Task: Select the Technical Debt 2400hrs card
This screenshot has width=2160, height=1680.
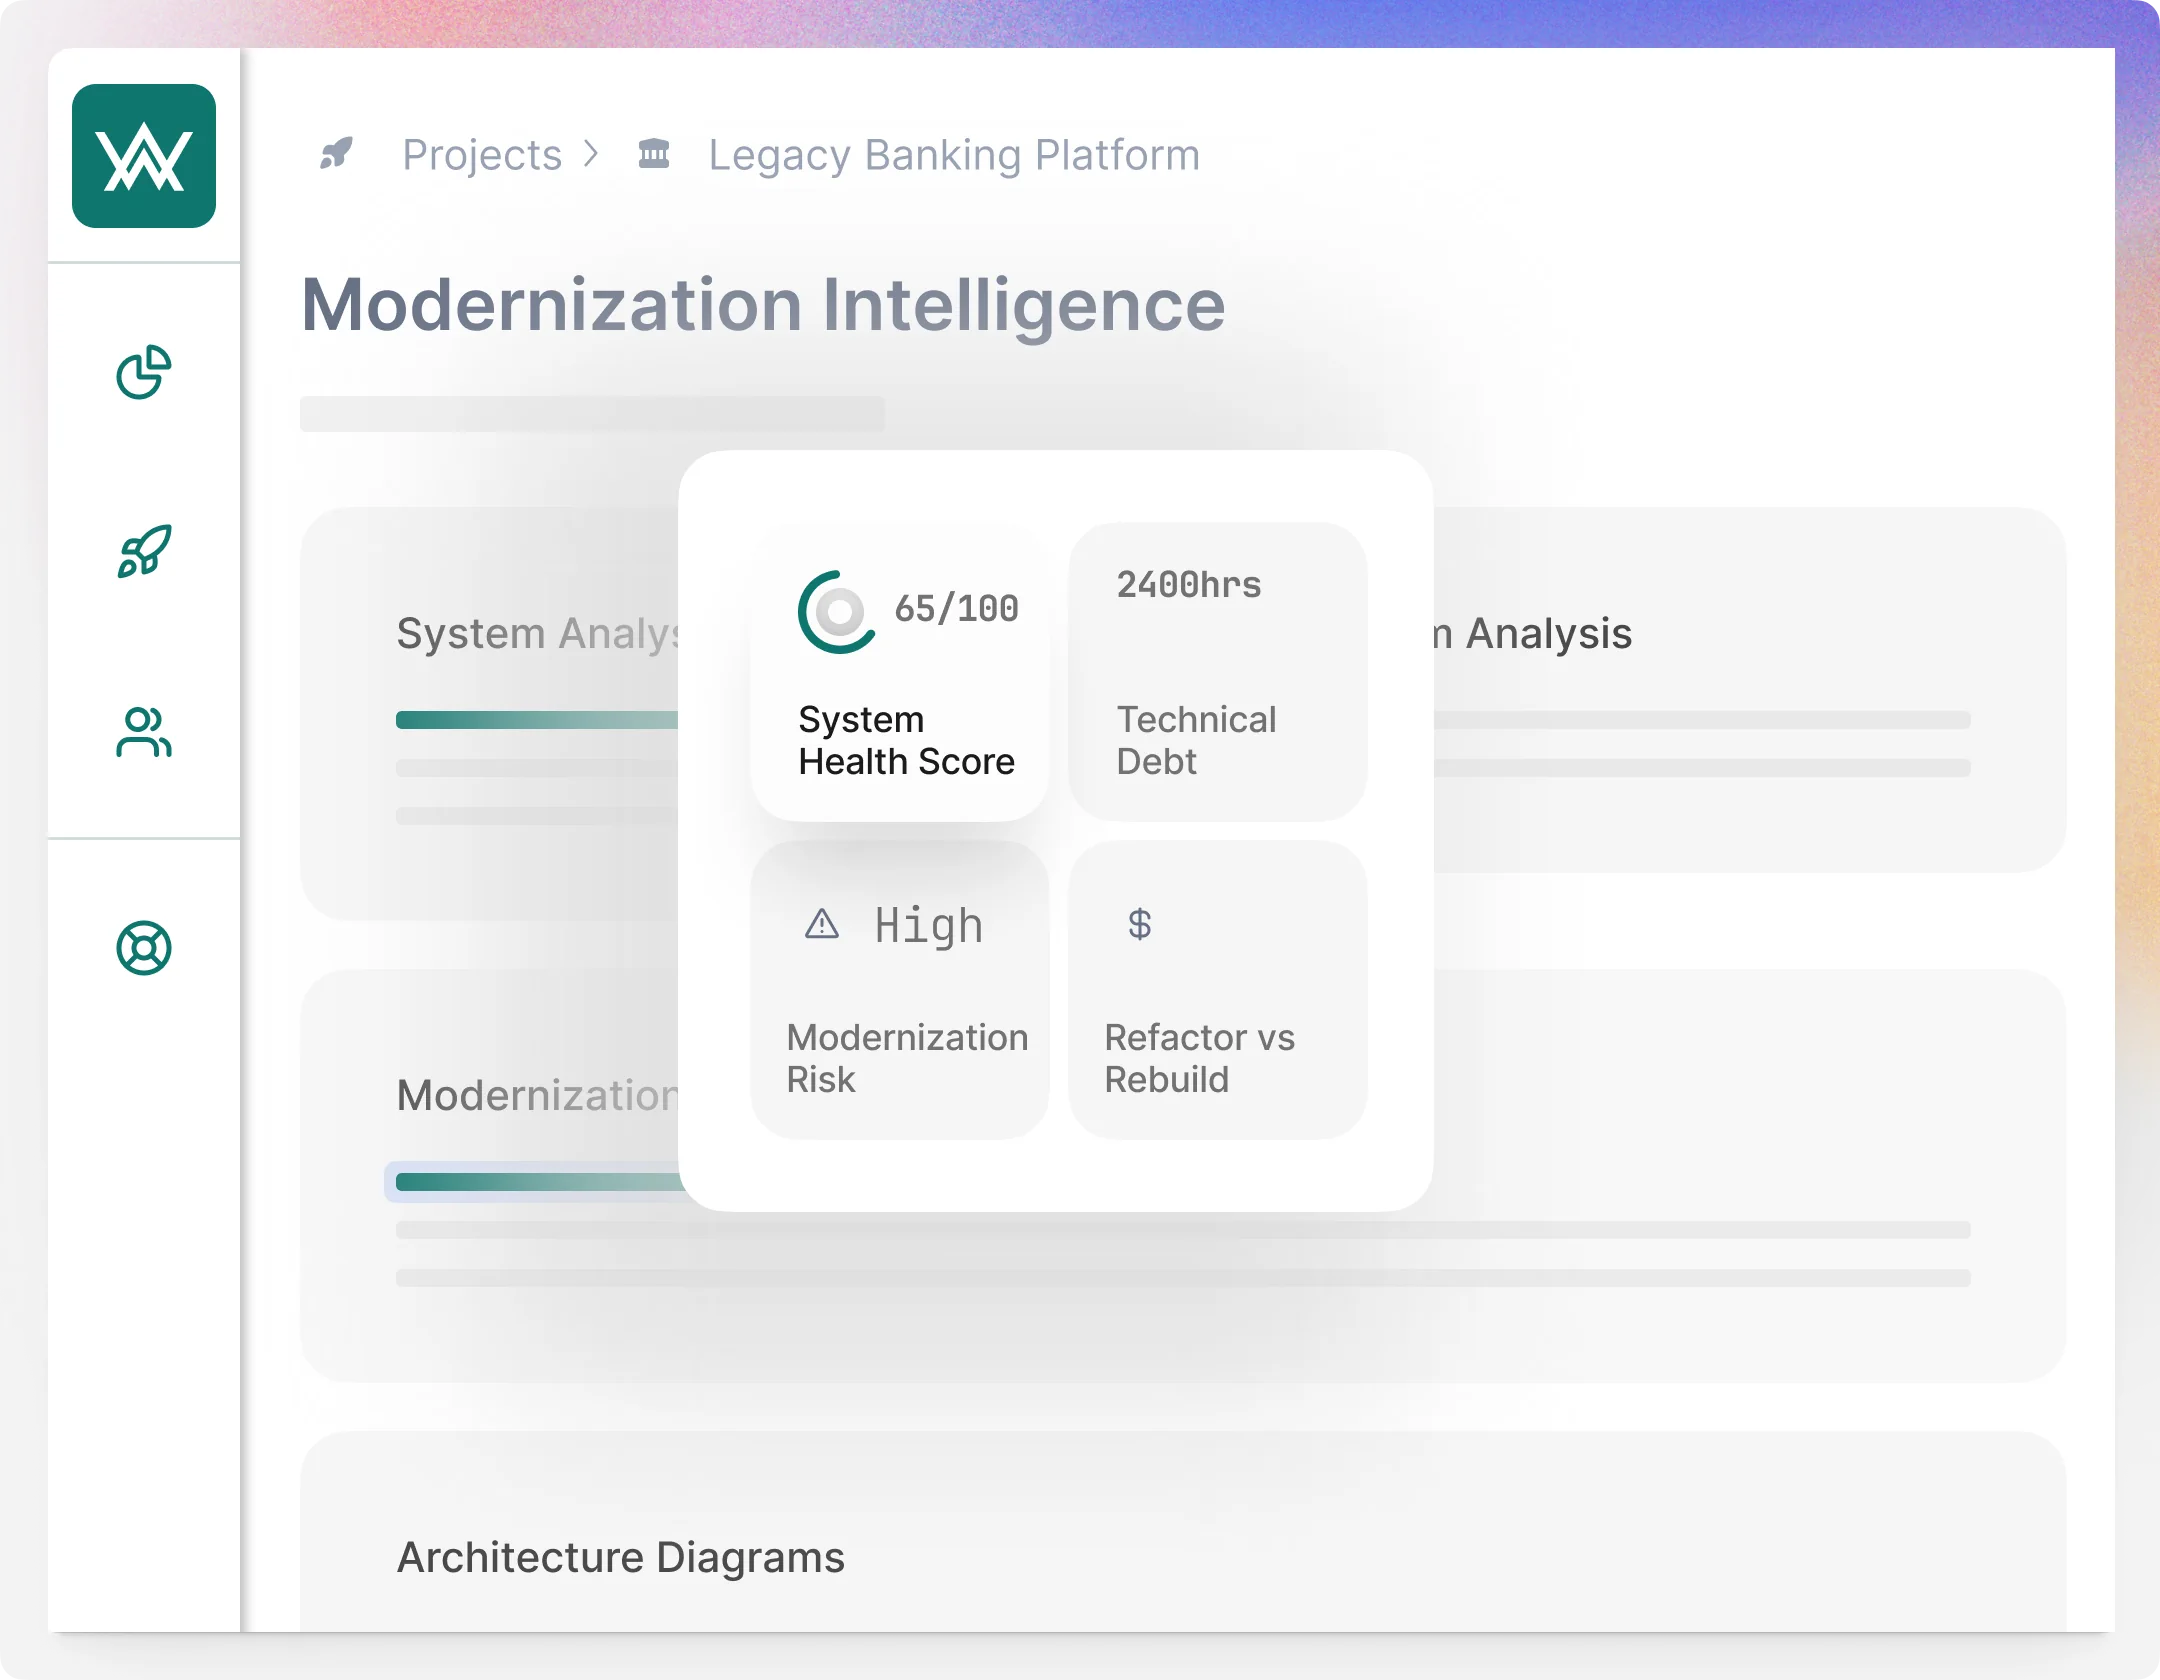Action: click(1216, 670)
